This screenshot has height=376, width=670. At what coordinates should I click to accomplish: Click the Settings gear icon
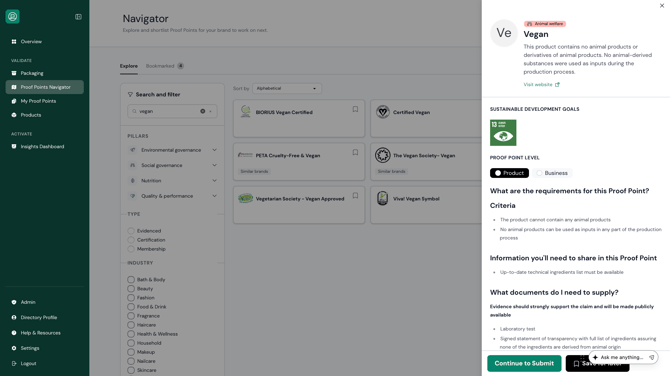pos(14,348)
